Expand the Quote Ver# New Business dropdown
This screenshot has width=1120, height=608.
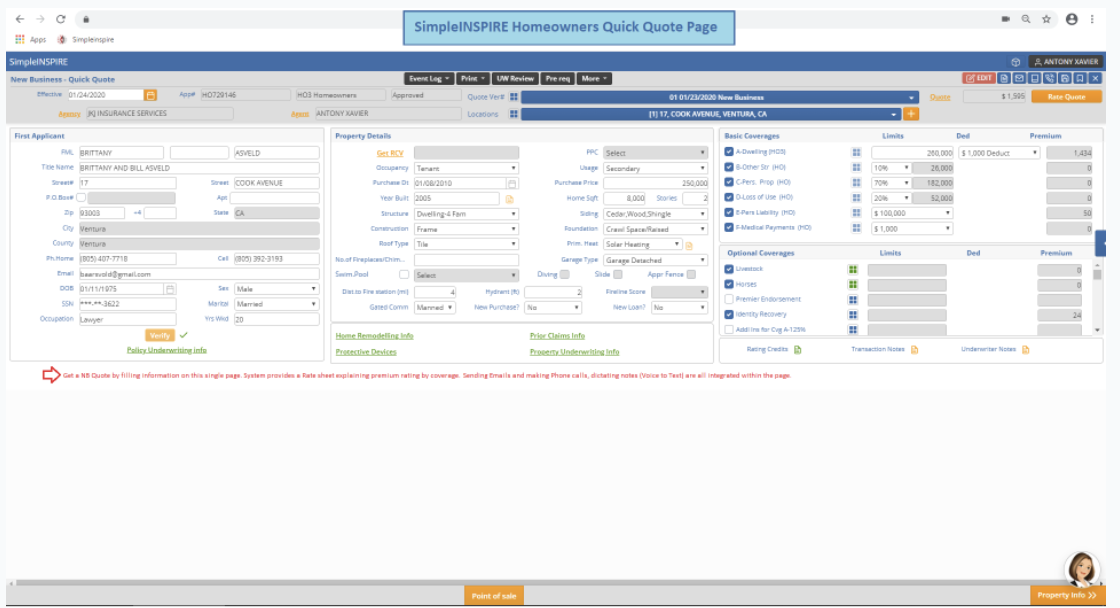tap(719, 97)
